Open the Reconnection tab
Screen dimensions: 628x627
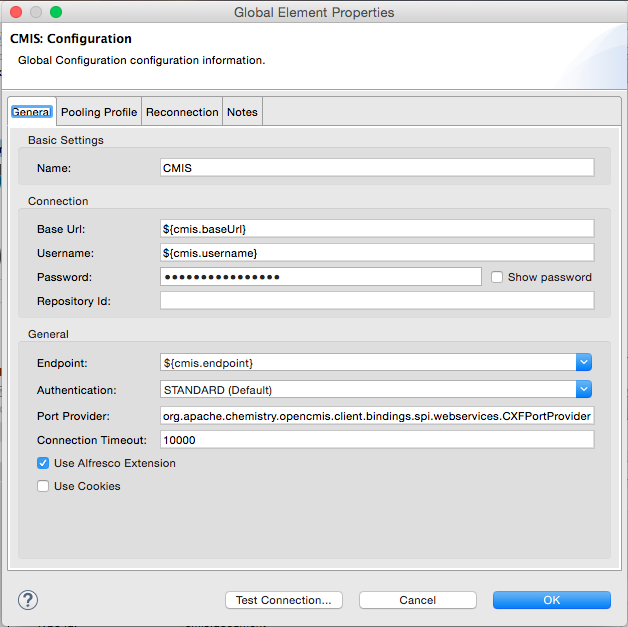tap(182, 112)
